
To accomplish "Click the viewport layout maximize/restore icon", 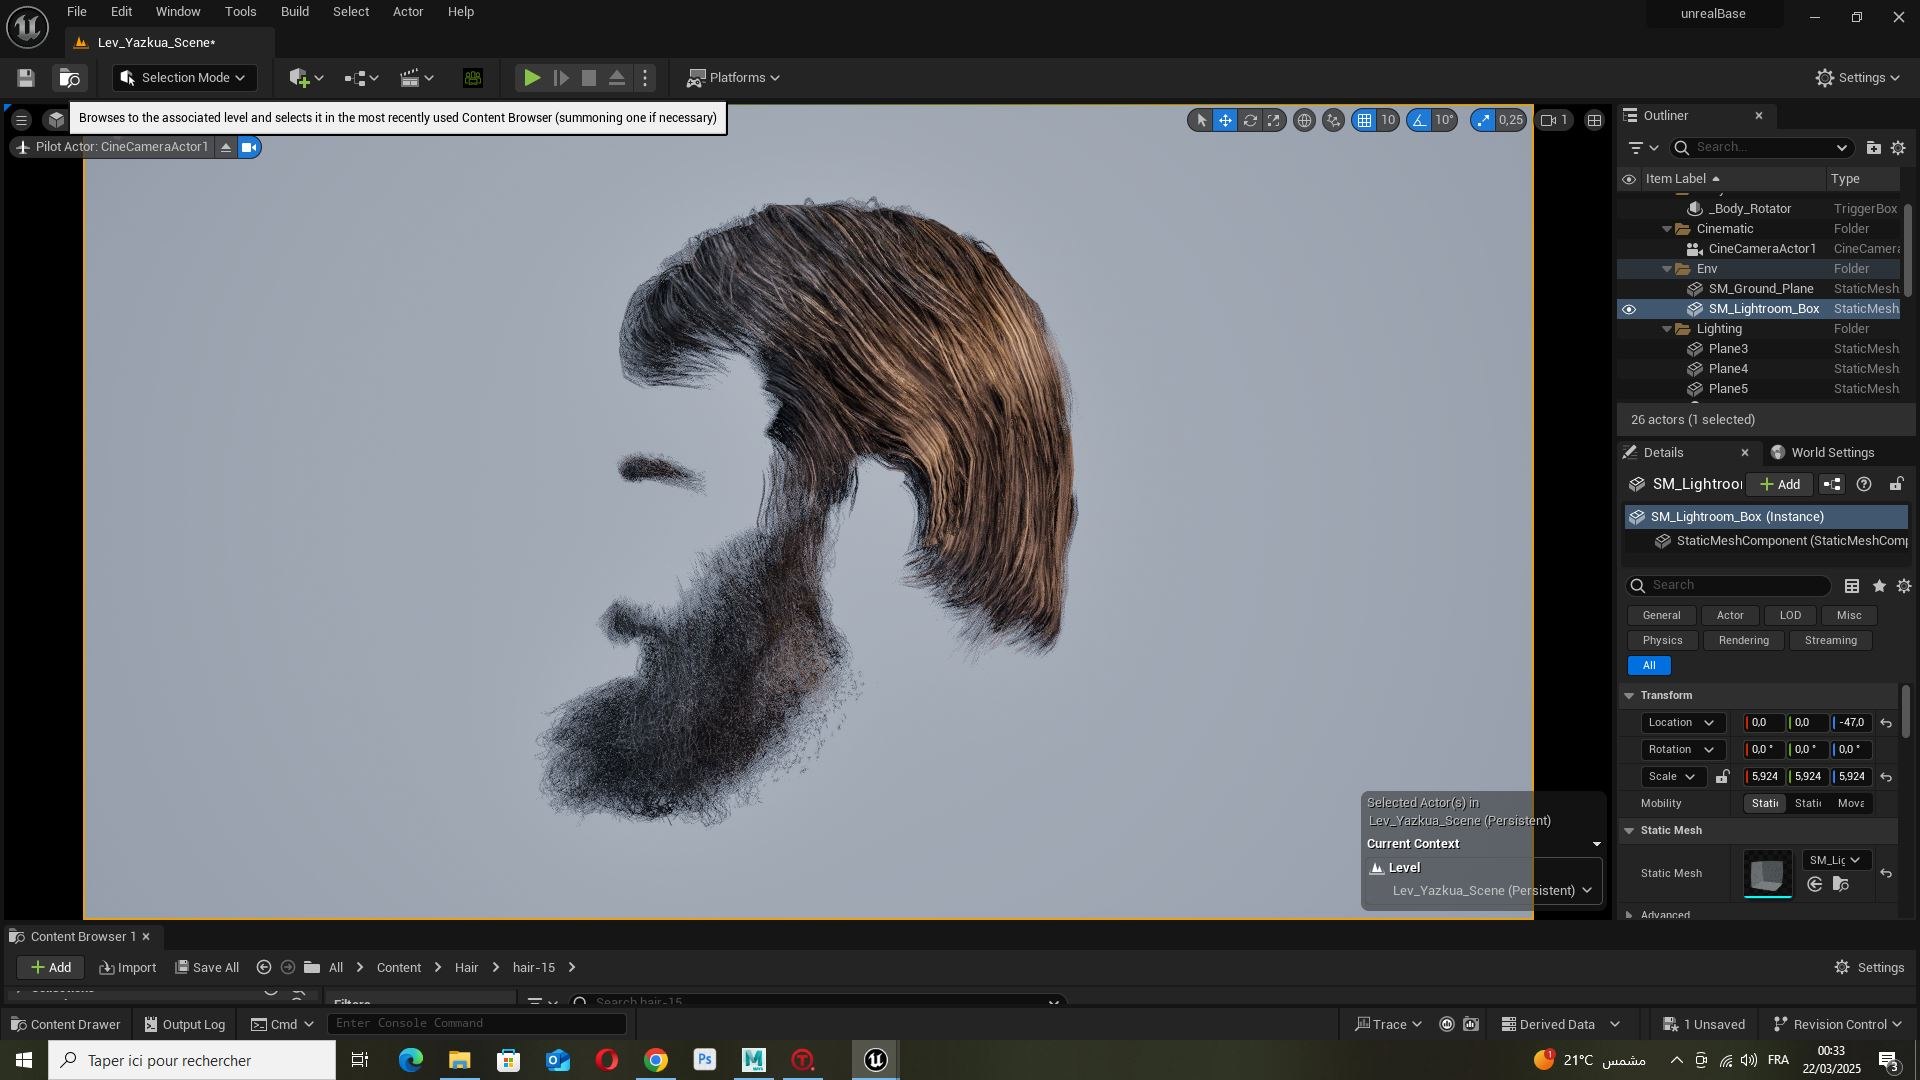I will [x=1595, y=120].
